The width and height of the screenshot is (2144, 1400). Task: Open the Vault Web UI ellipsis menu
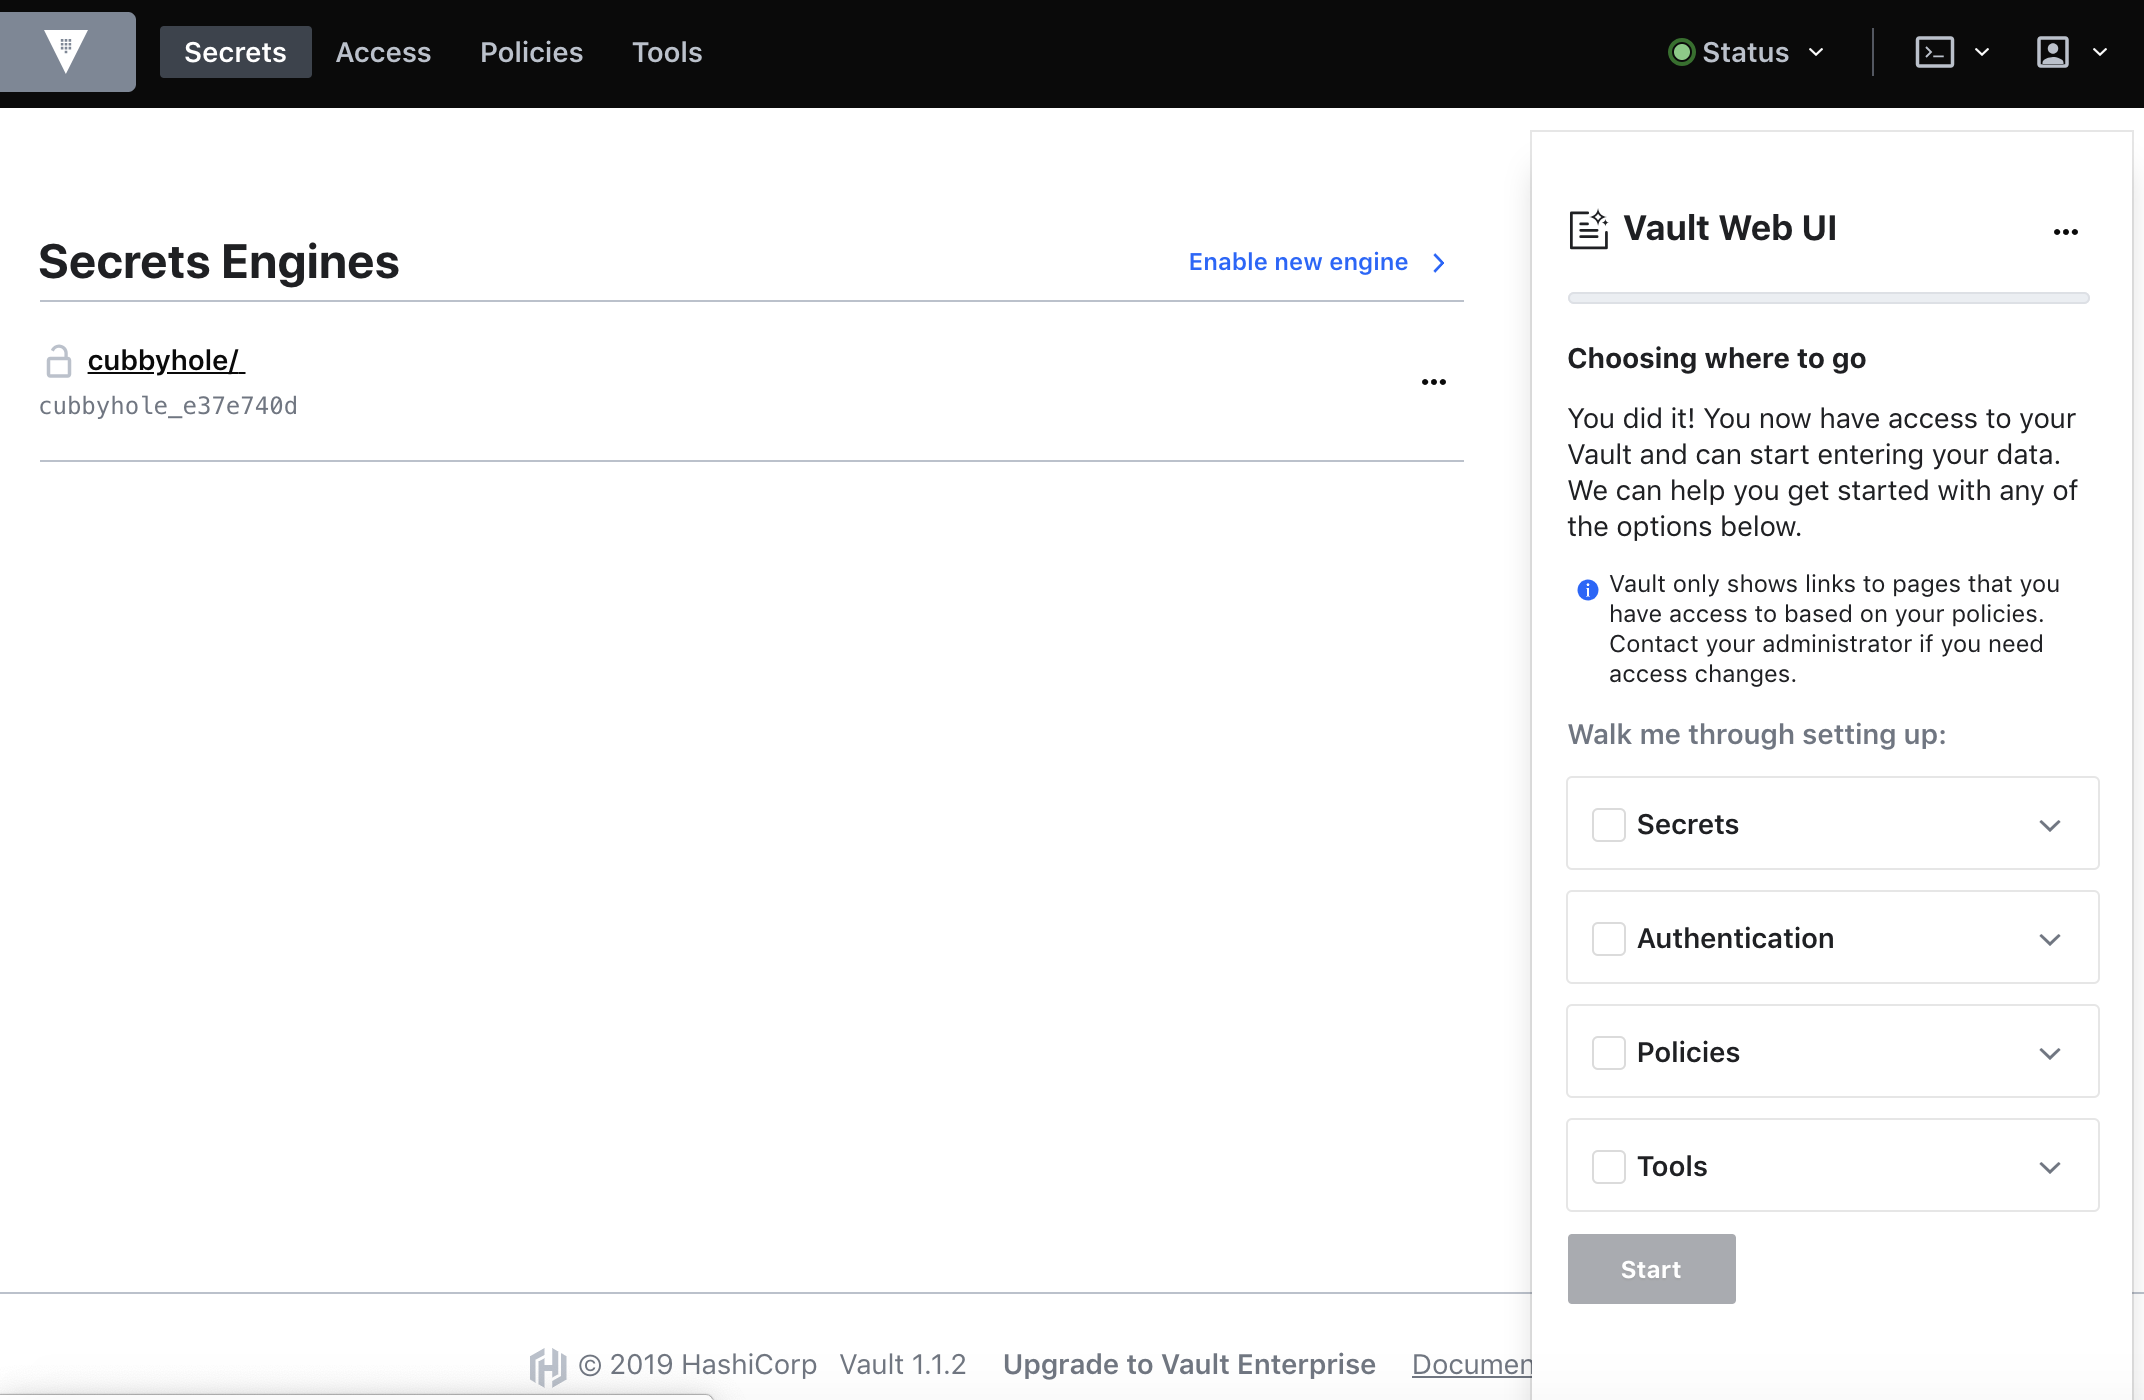tap(2065, 232)
